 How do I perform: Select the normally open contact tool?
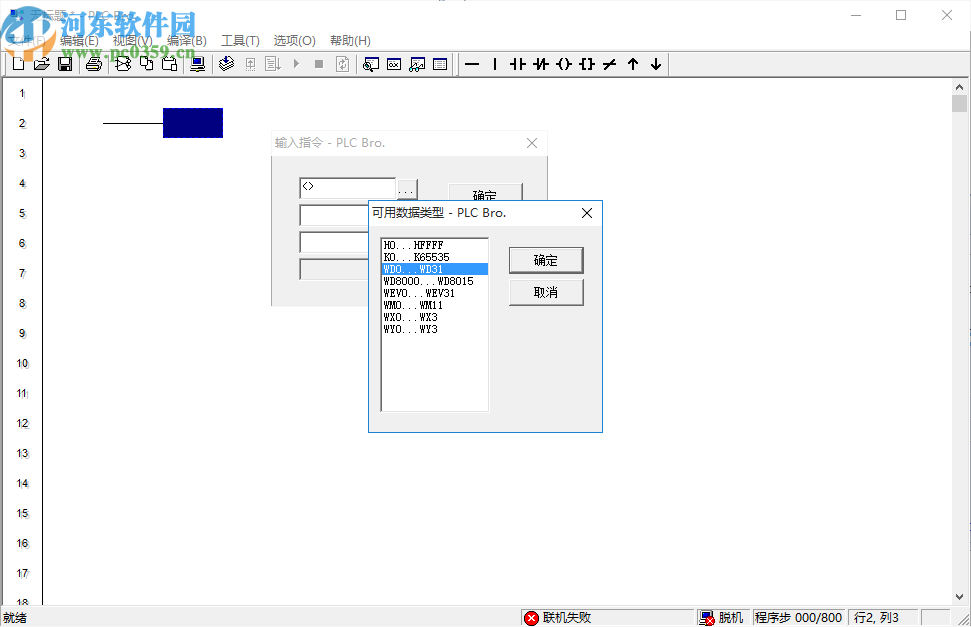pyautogui.click(x=516, y=64)
